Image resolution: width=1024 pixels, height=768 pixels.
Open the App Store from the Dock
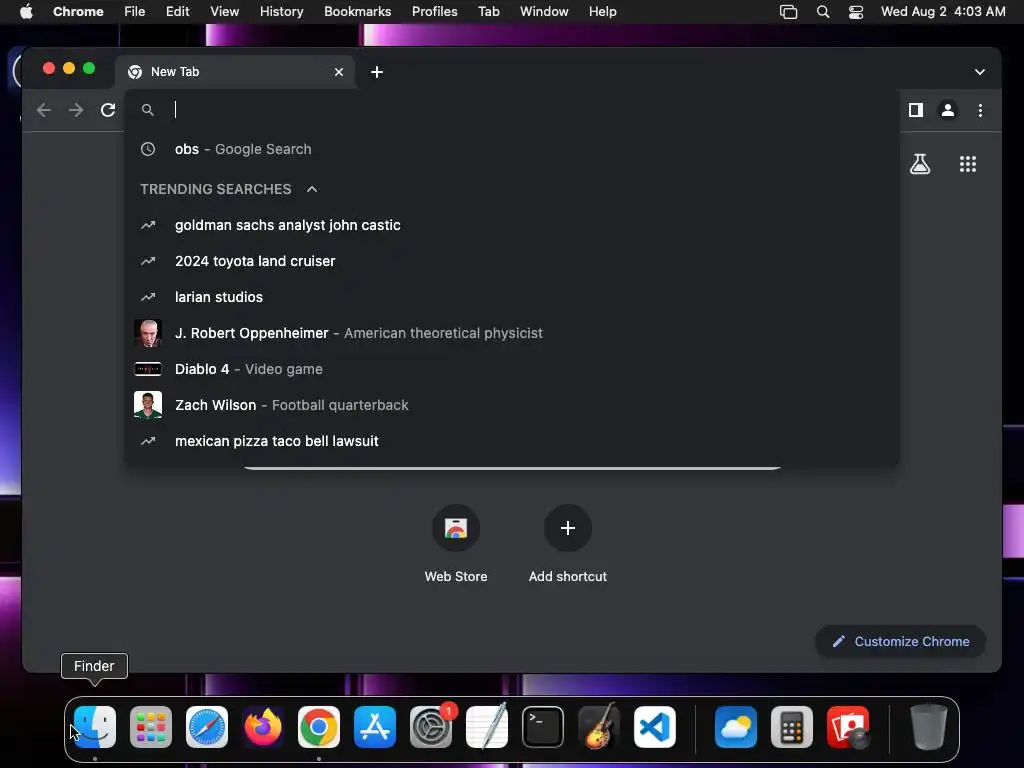coord(375,727)
